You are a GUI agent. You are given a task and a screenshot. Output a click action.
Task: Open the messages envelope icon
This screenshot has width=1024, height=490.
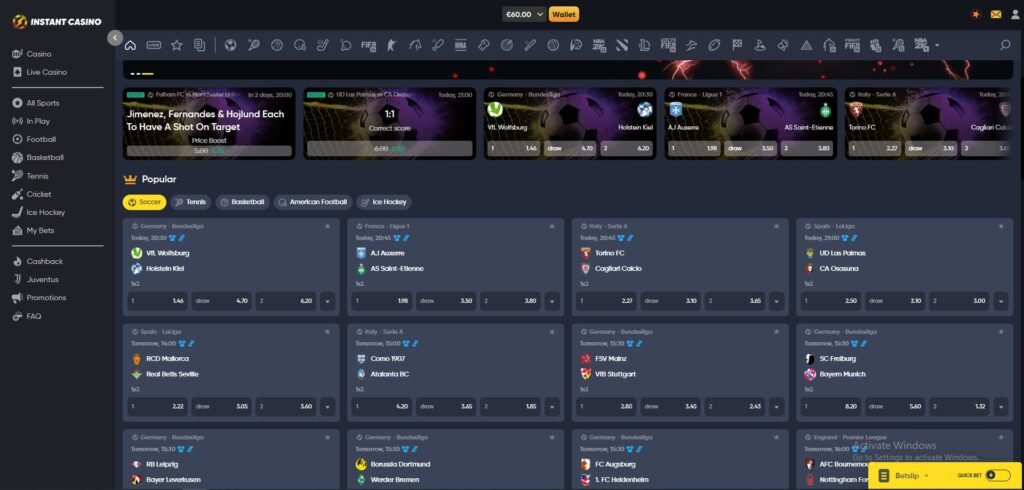(x=995, y=14)
